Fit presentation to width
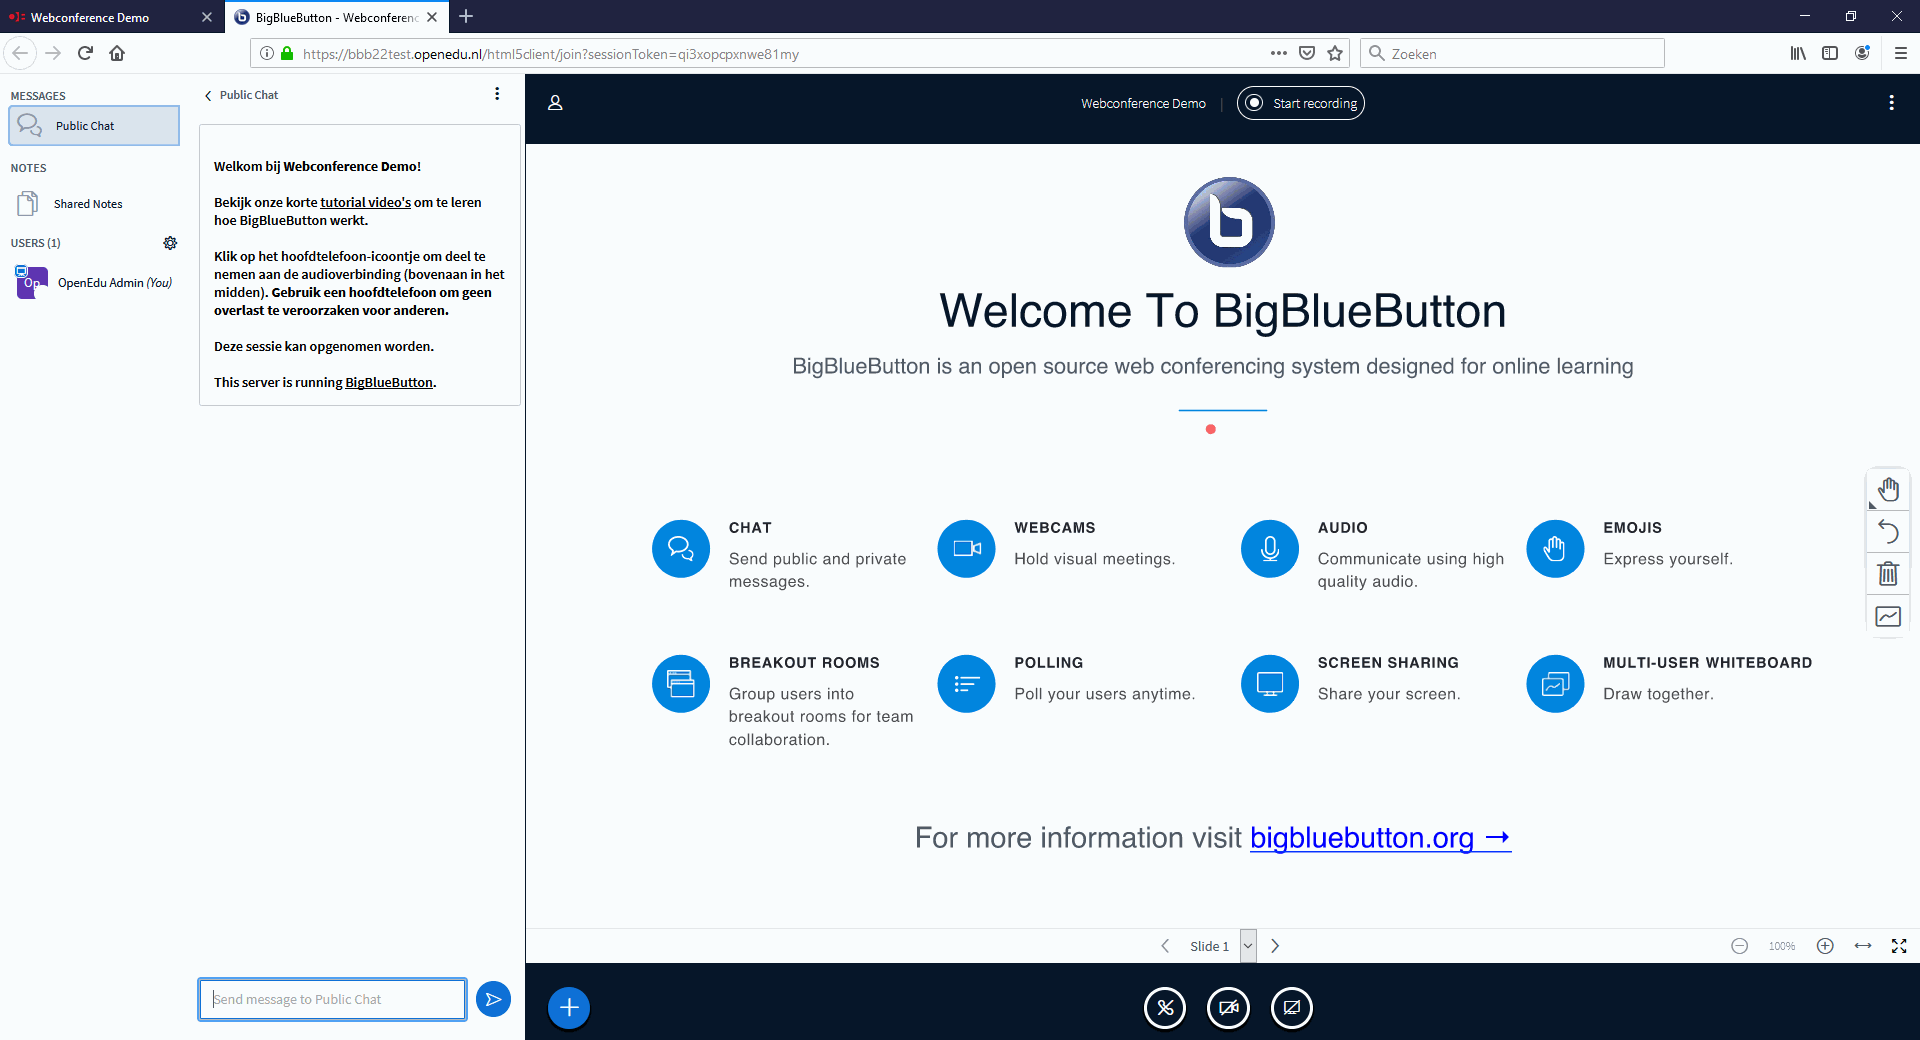Screen dimensions: 1920x1040 (x=1863, y=946)
